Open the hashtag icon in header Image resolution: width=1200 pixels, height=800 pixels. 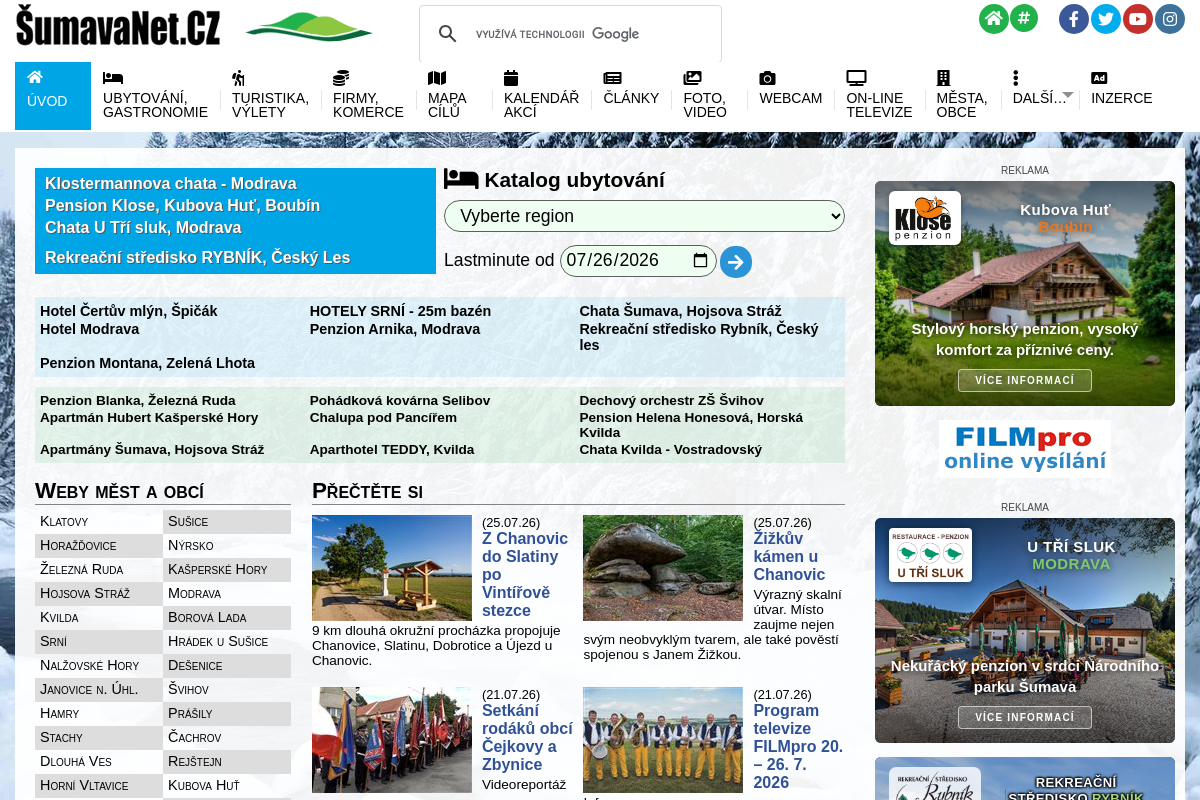[x=1023, y=19]
